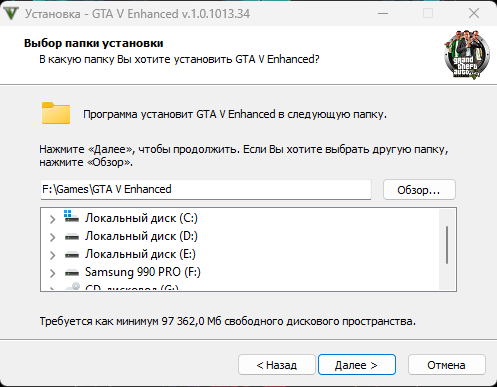Select the Local Disk (E:) drive icon

[72, 255]
